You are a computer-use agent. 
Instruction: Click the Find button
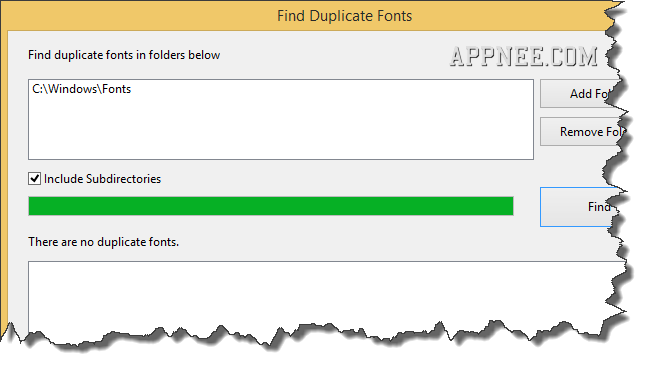(580, 207)
